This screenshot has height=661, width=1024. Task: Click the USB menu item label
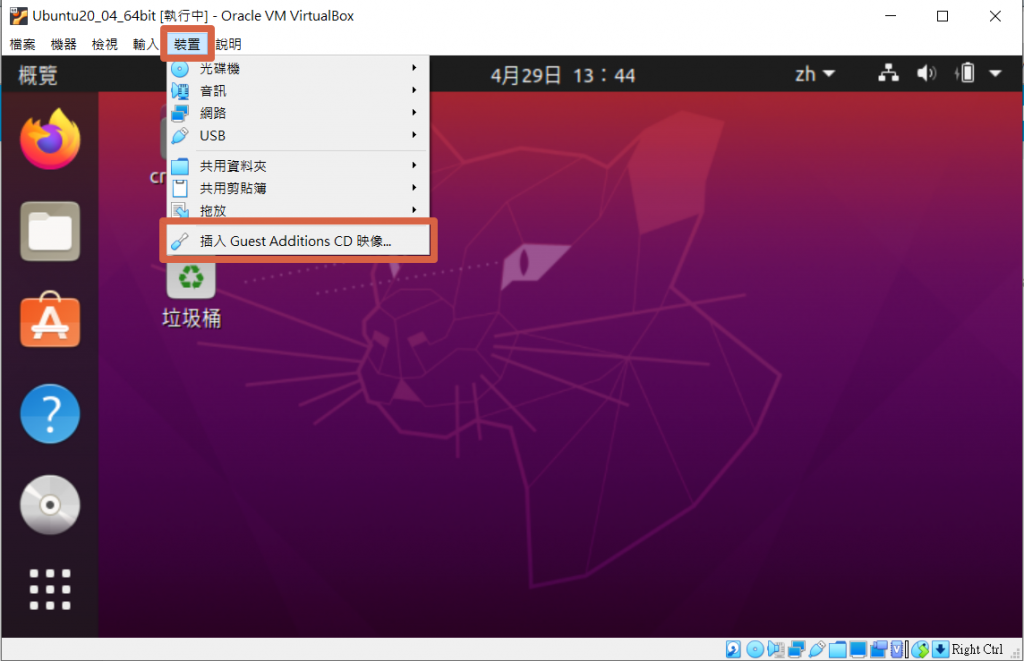(213, 135)
